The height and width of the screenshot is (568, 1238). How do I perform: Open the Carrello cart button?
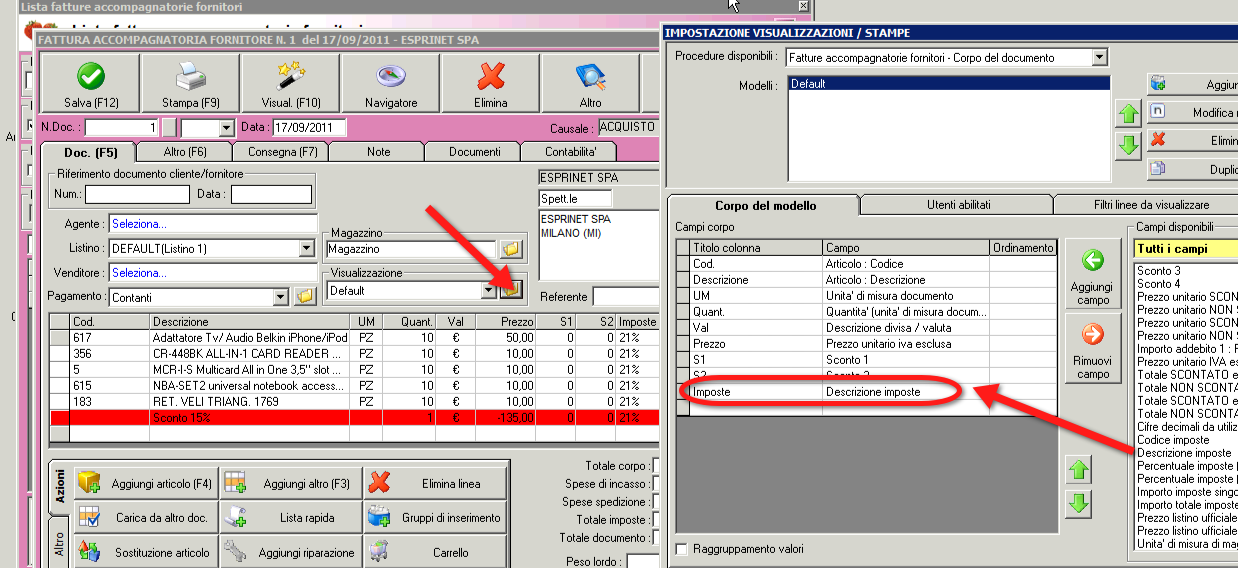pyautogui.click(x=435, y=552)
